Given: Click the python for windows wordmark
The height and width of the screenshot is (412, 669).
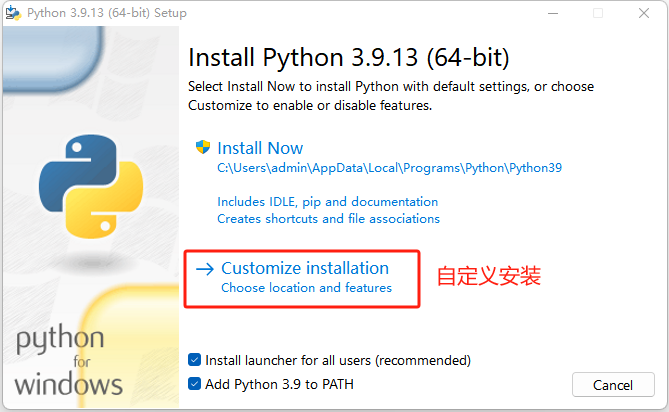Looking at the screenshot, I should point(68,361).
